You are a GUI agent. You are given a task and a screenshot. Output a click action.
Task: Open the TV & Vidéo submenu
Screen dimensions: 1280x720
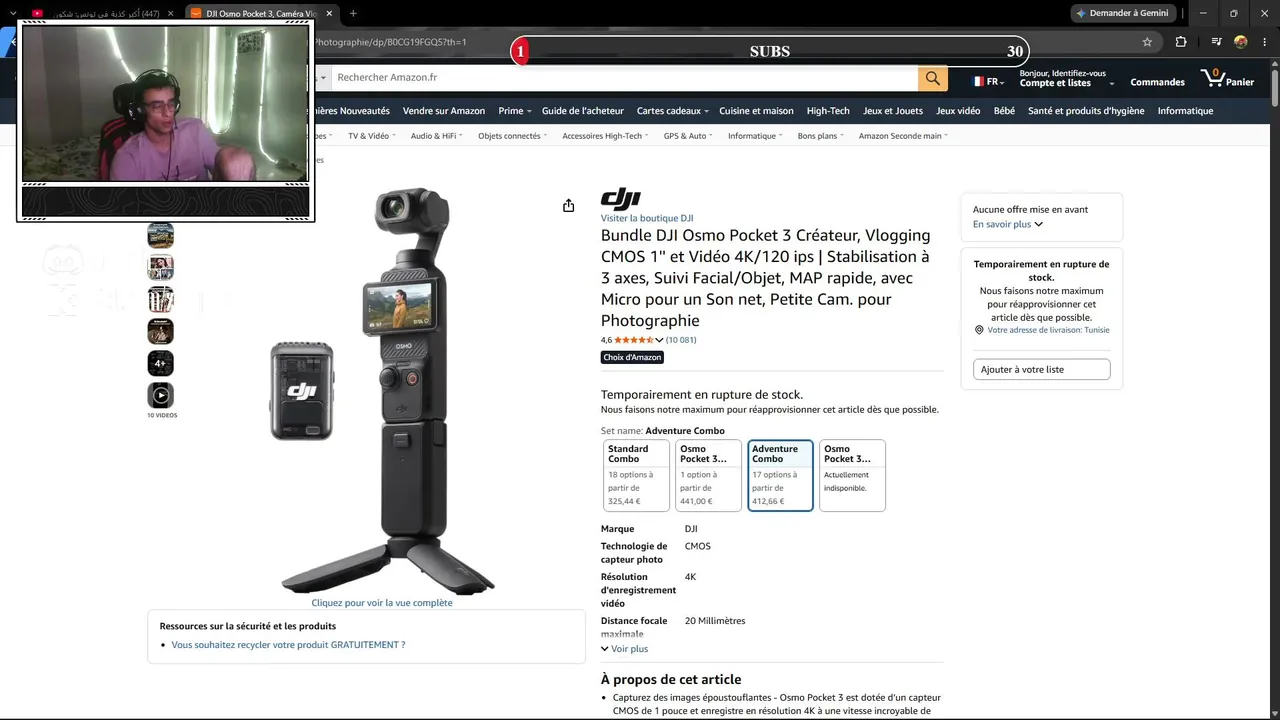point(371,136)
